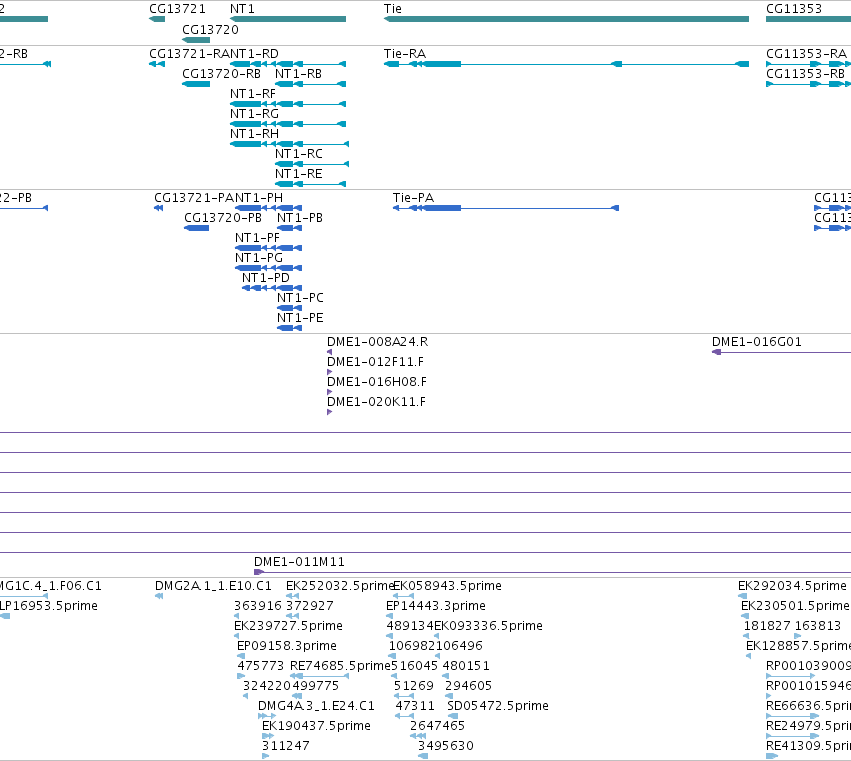851x761 pixels.
Task: Select protein NT1-PG
Action: [x=269, y=268]
